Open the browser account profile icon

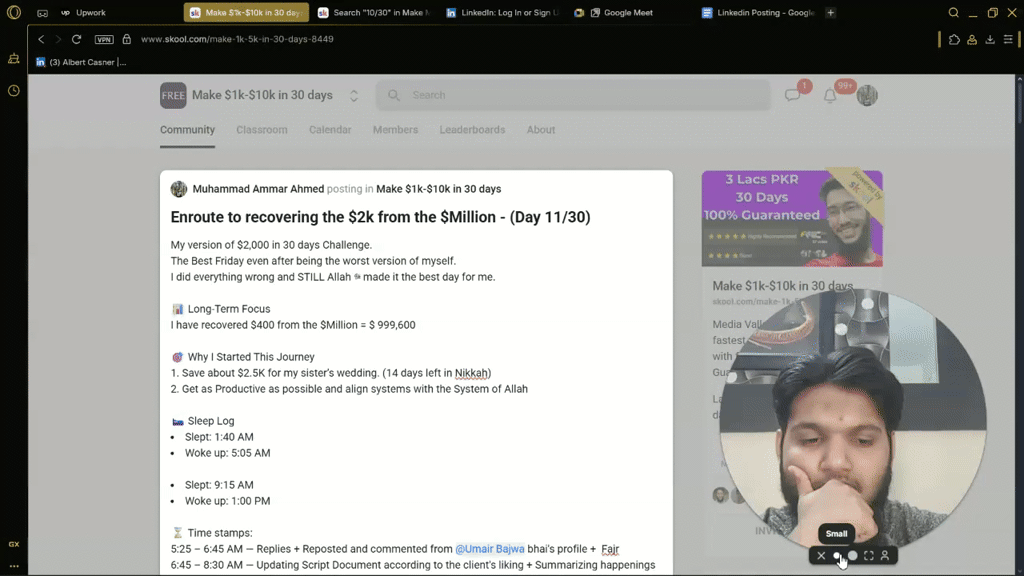[x=972, y=40]
